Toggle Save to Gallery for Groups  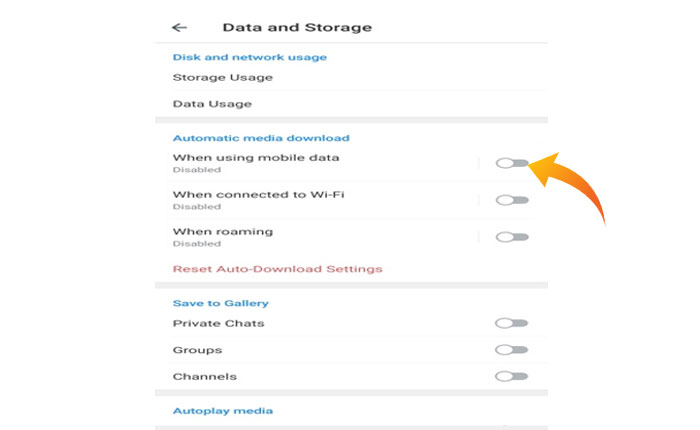(x=512, y=350)
